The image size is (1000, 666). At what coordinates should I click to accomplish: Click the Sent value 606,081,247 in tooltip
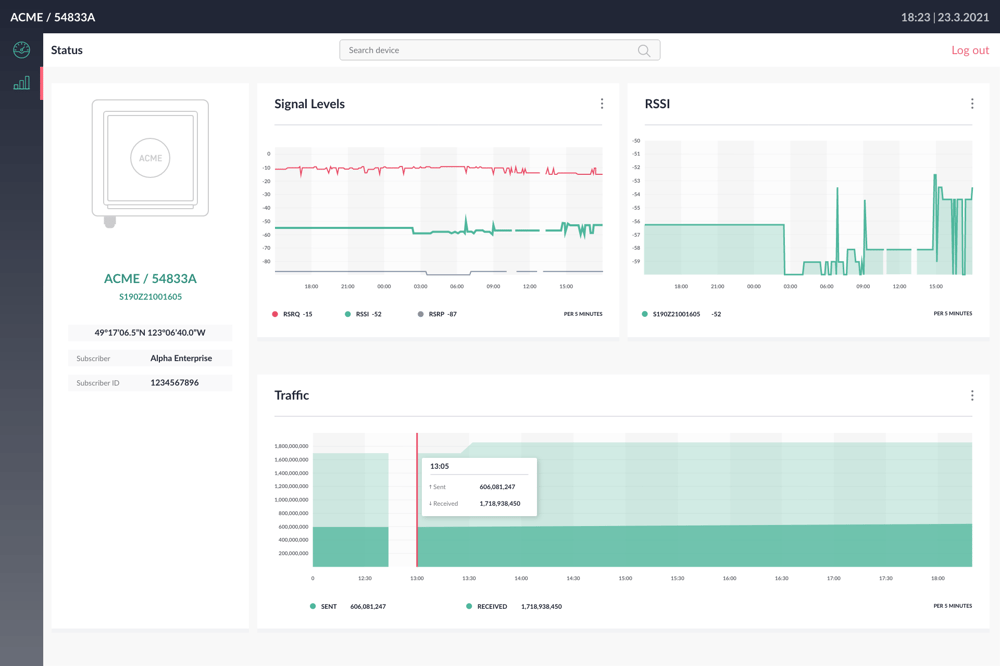pos(497,487)
